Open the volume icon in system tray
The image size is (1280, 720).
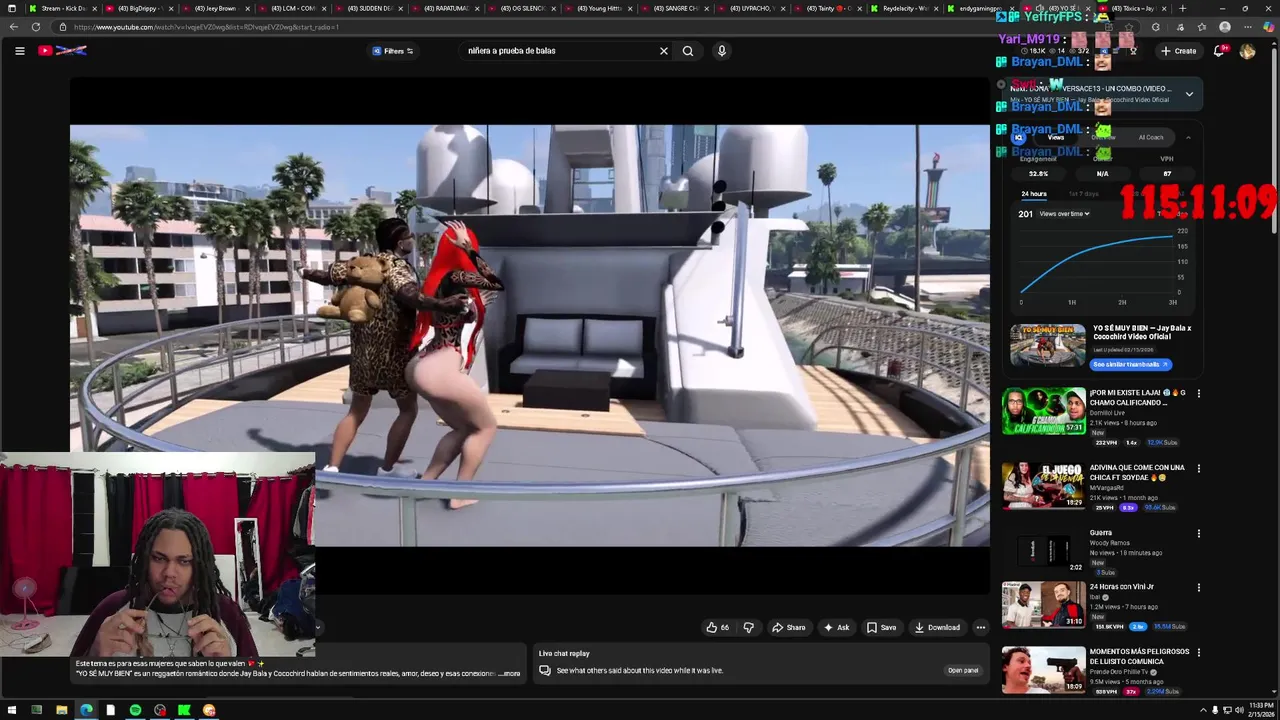pyautogui.click(x=1239, y=710)
